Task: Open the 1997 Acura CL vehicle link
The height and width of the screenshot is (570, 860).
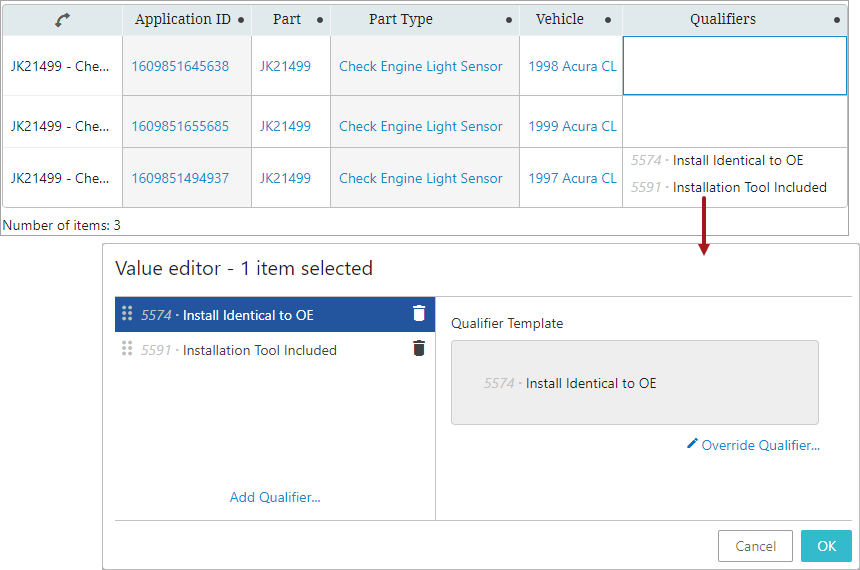Action: pyautogui.click(x=572, y=179)
